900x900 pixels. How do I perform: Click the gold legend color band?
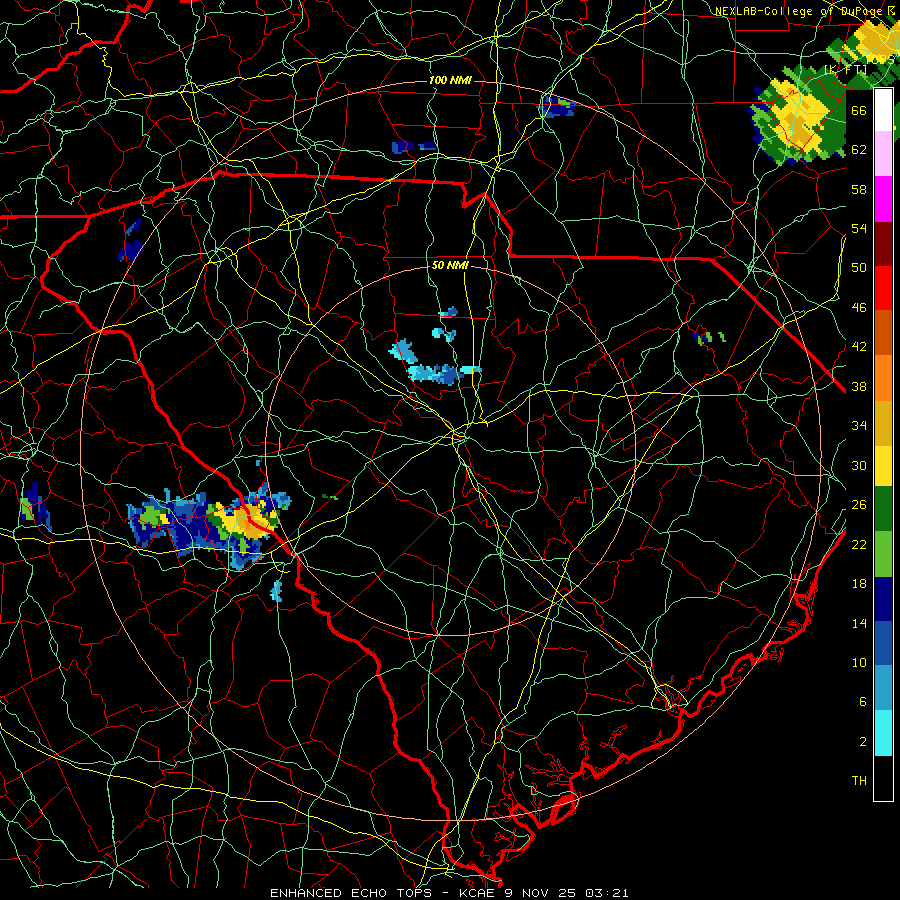click(883, 423)
